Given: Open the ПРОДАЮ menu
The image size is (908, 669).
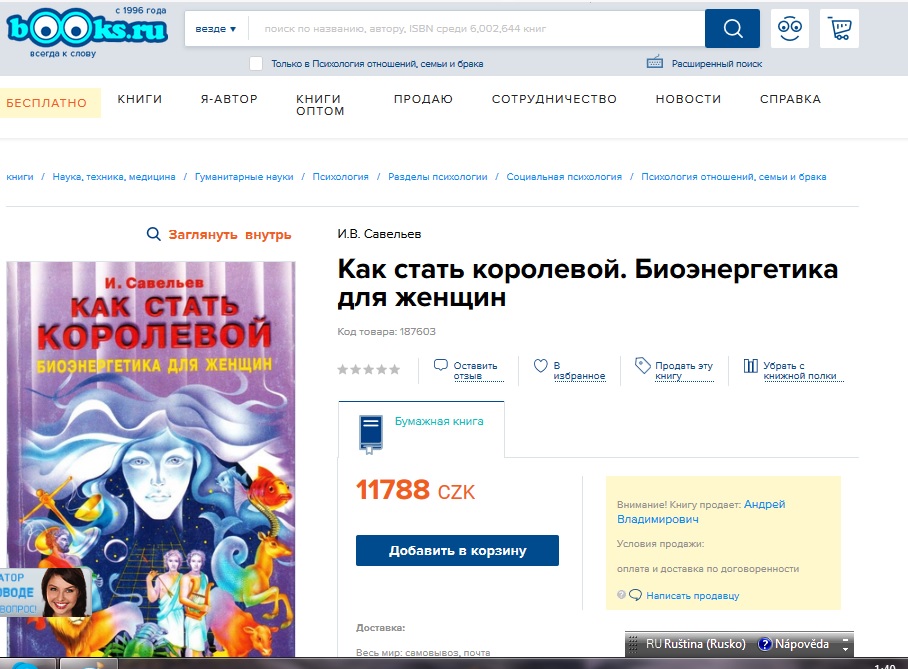Looking at the screenshot, I should [423, 99].
